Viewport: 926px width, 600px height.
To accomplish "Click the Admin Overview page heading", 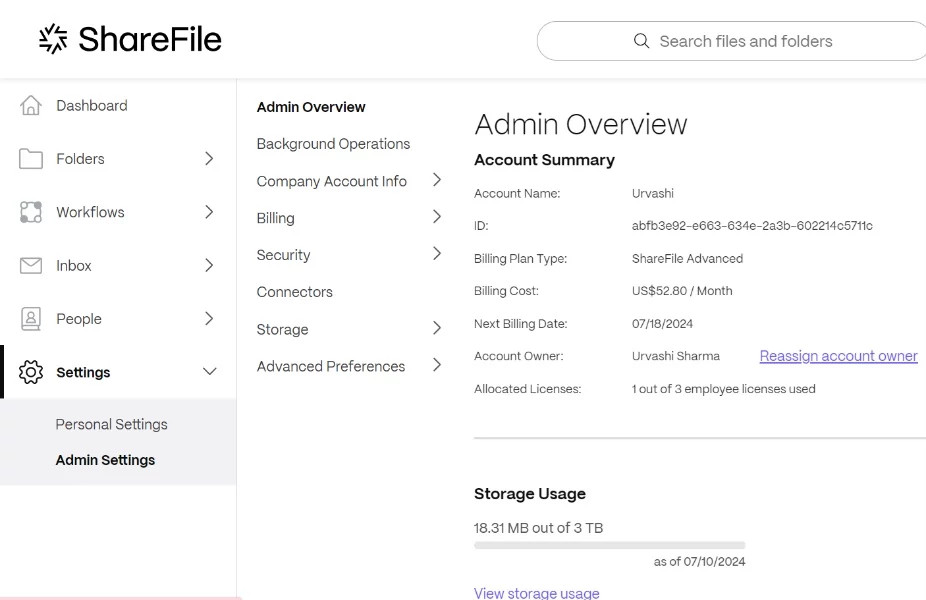I will [x=581, y=125].
